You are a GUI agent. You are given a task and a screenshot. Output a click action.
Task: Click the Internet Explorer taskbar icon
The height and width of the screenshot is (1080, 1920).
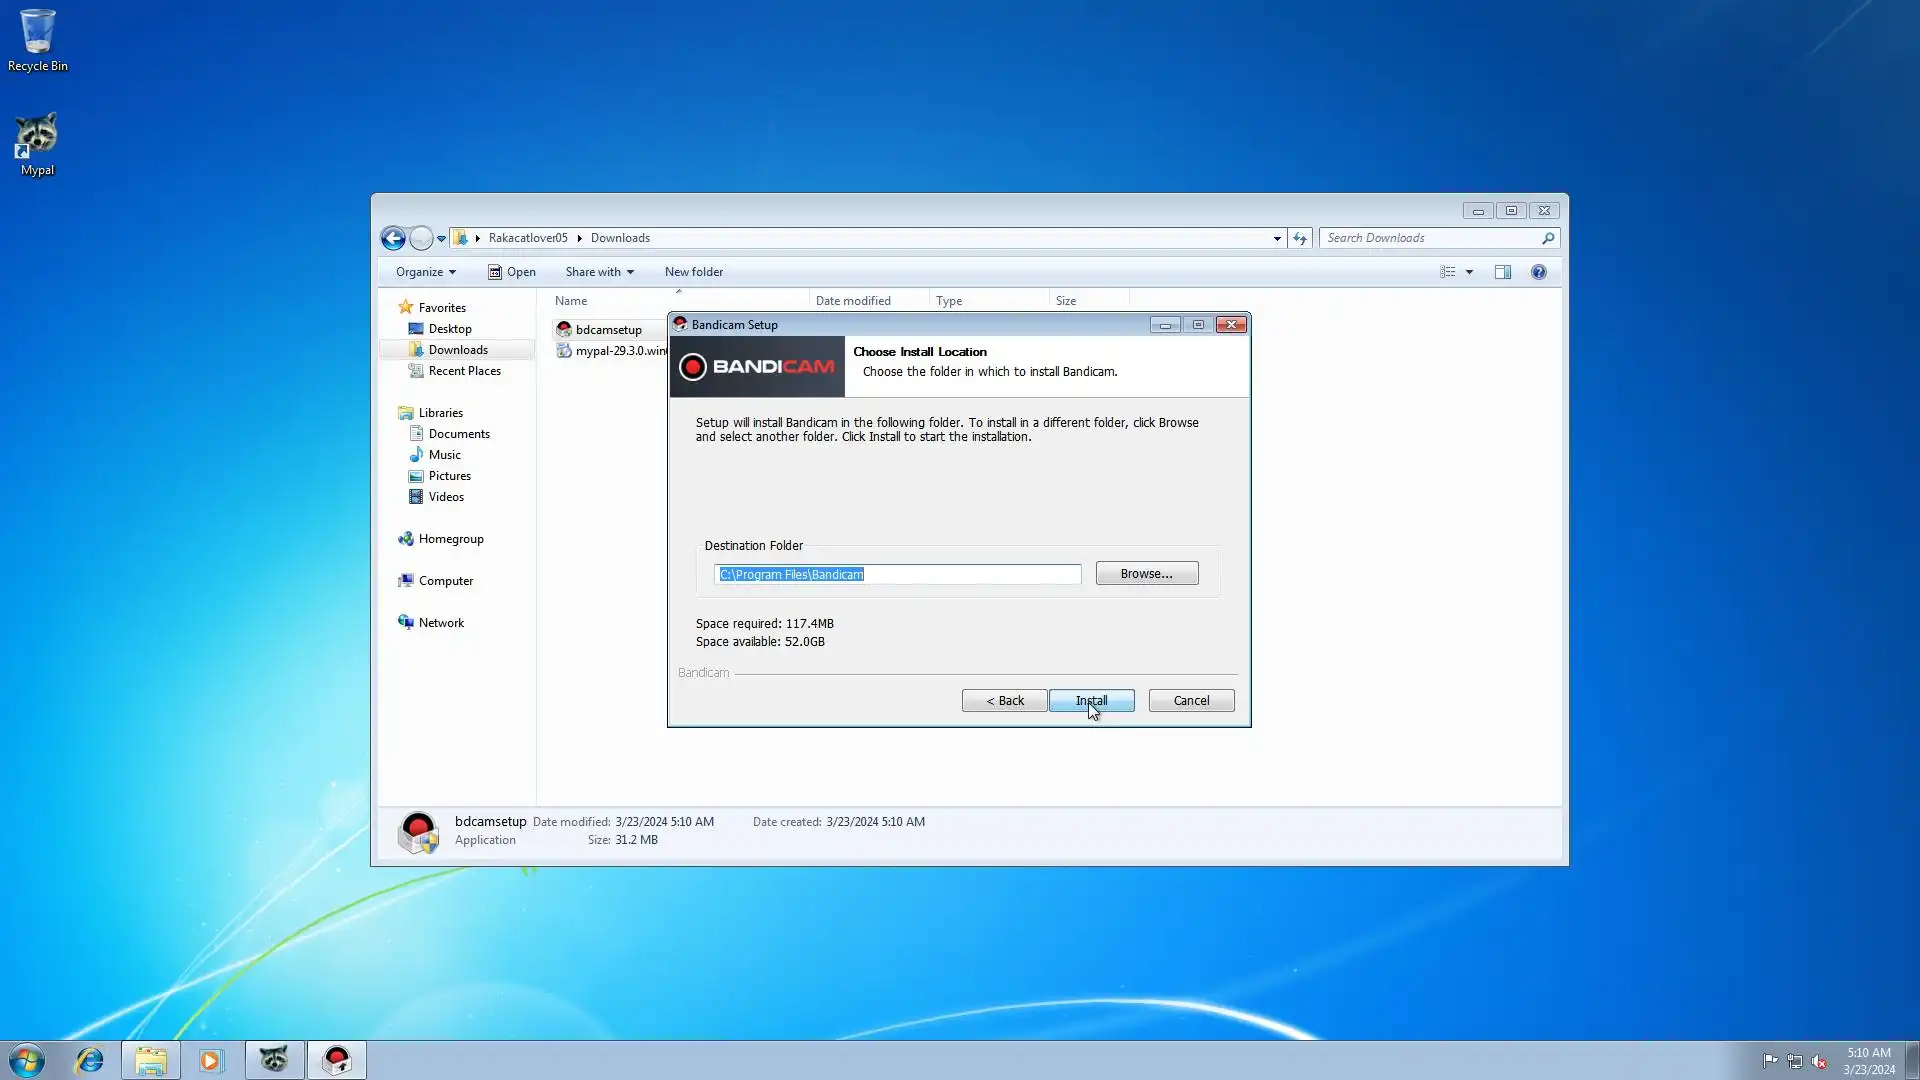(90, 1060)
